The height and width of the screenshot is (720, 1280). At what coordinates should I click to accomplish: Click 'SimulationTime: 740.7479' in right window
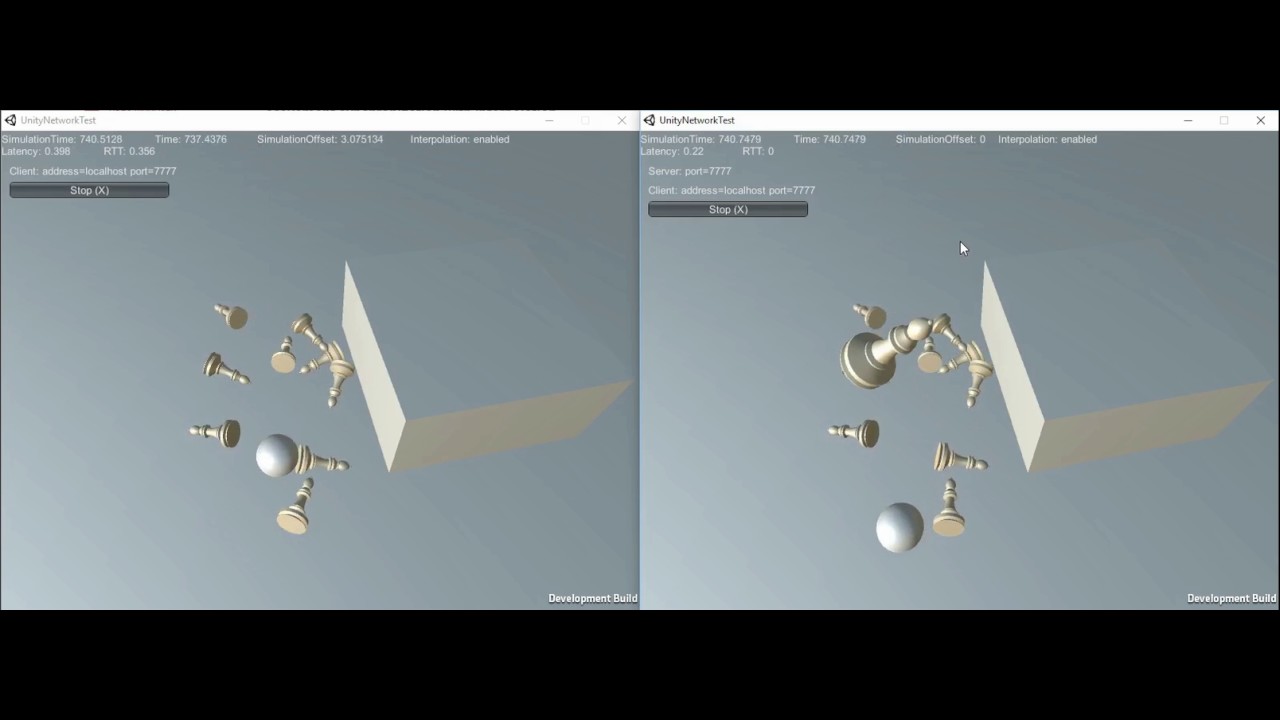click(x=701, y=139)
